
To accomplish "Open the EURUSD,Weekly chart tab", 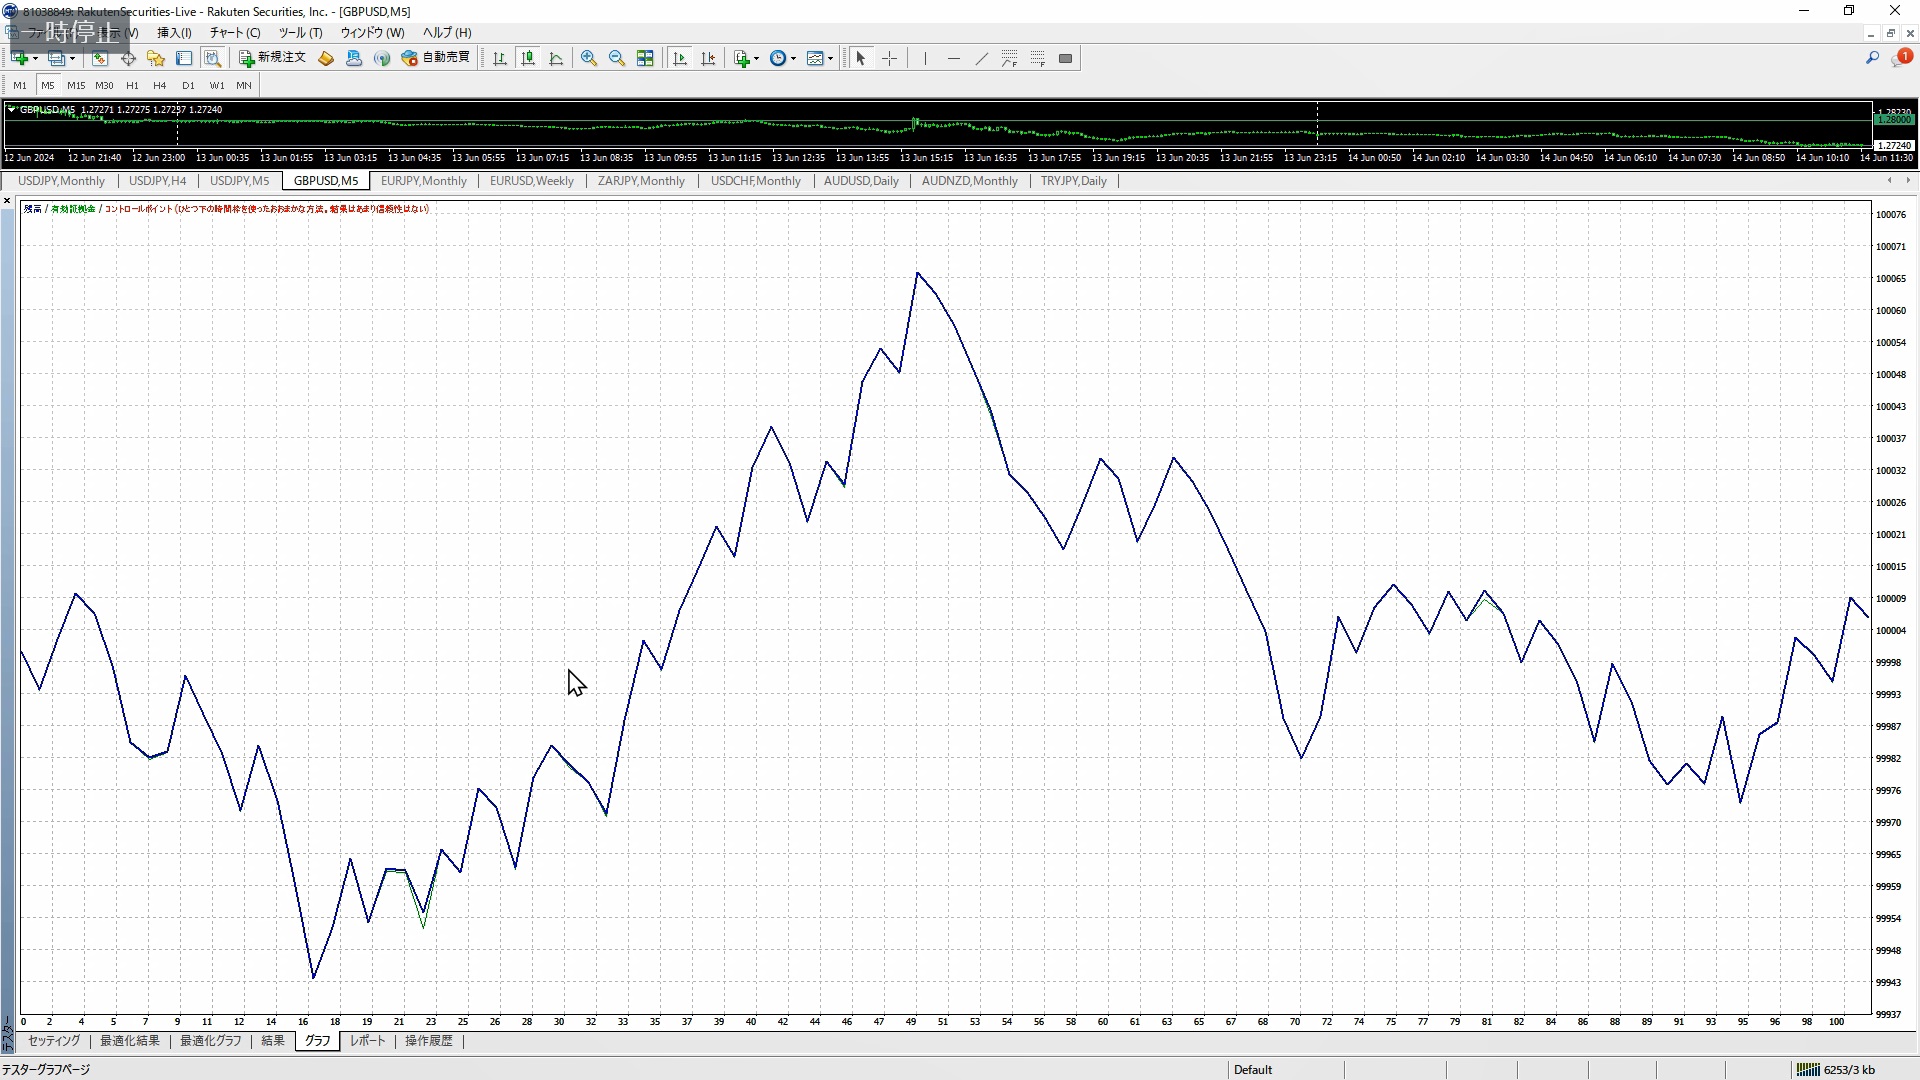I will coord(531,181).
